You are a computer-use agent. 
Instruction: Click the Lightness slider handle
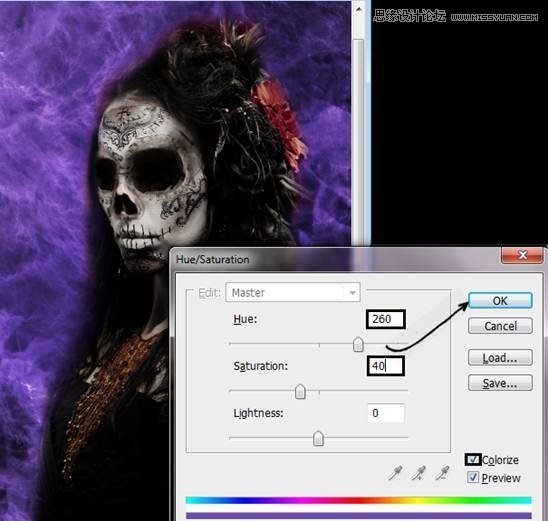318,439
